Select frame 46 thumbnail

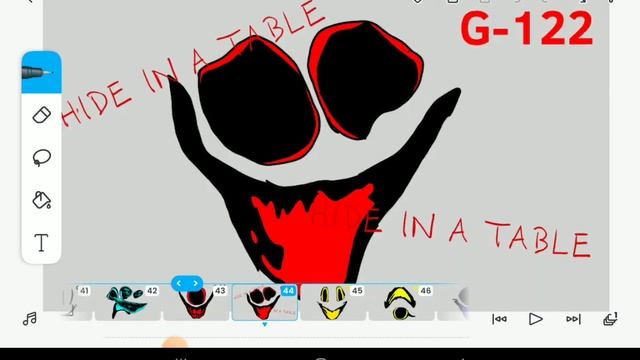(402, 302)
